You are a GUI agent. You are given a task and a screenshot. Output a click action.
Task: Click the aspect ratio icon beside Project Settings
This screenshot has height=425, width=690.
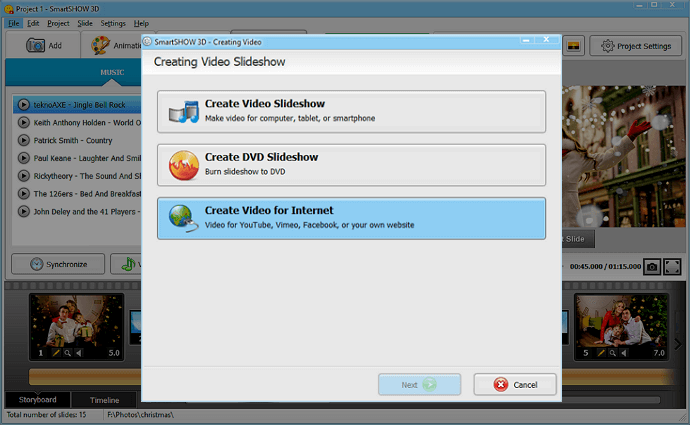pos(573,46)
